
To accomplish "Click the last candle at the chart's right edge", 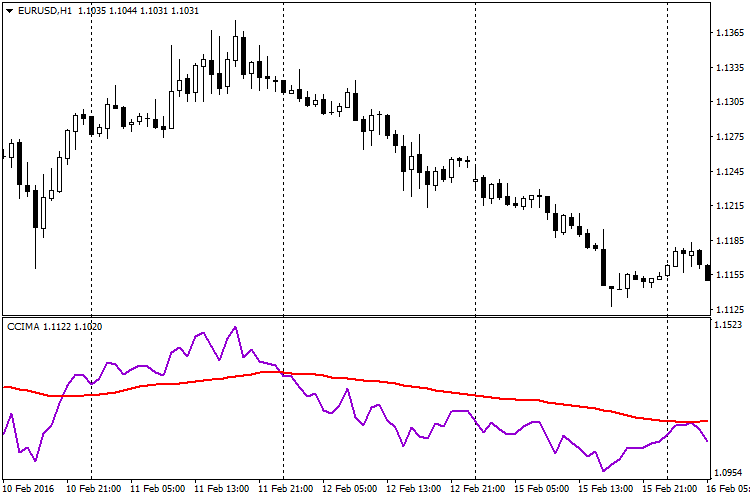I will pos(708,273).
